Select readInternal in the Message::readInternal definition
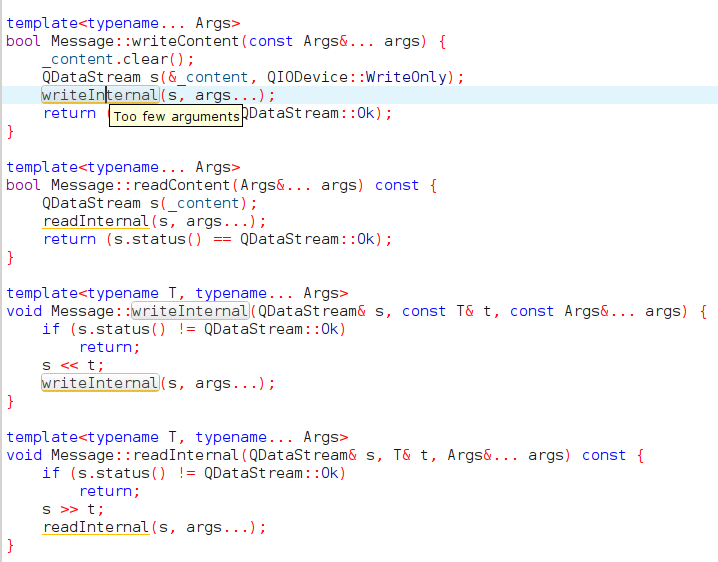Viewport: 718px width, 562px height. (185, 455)
